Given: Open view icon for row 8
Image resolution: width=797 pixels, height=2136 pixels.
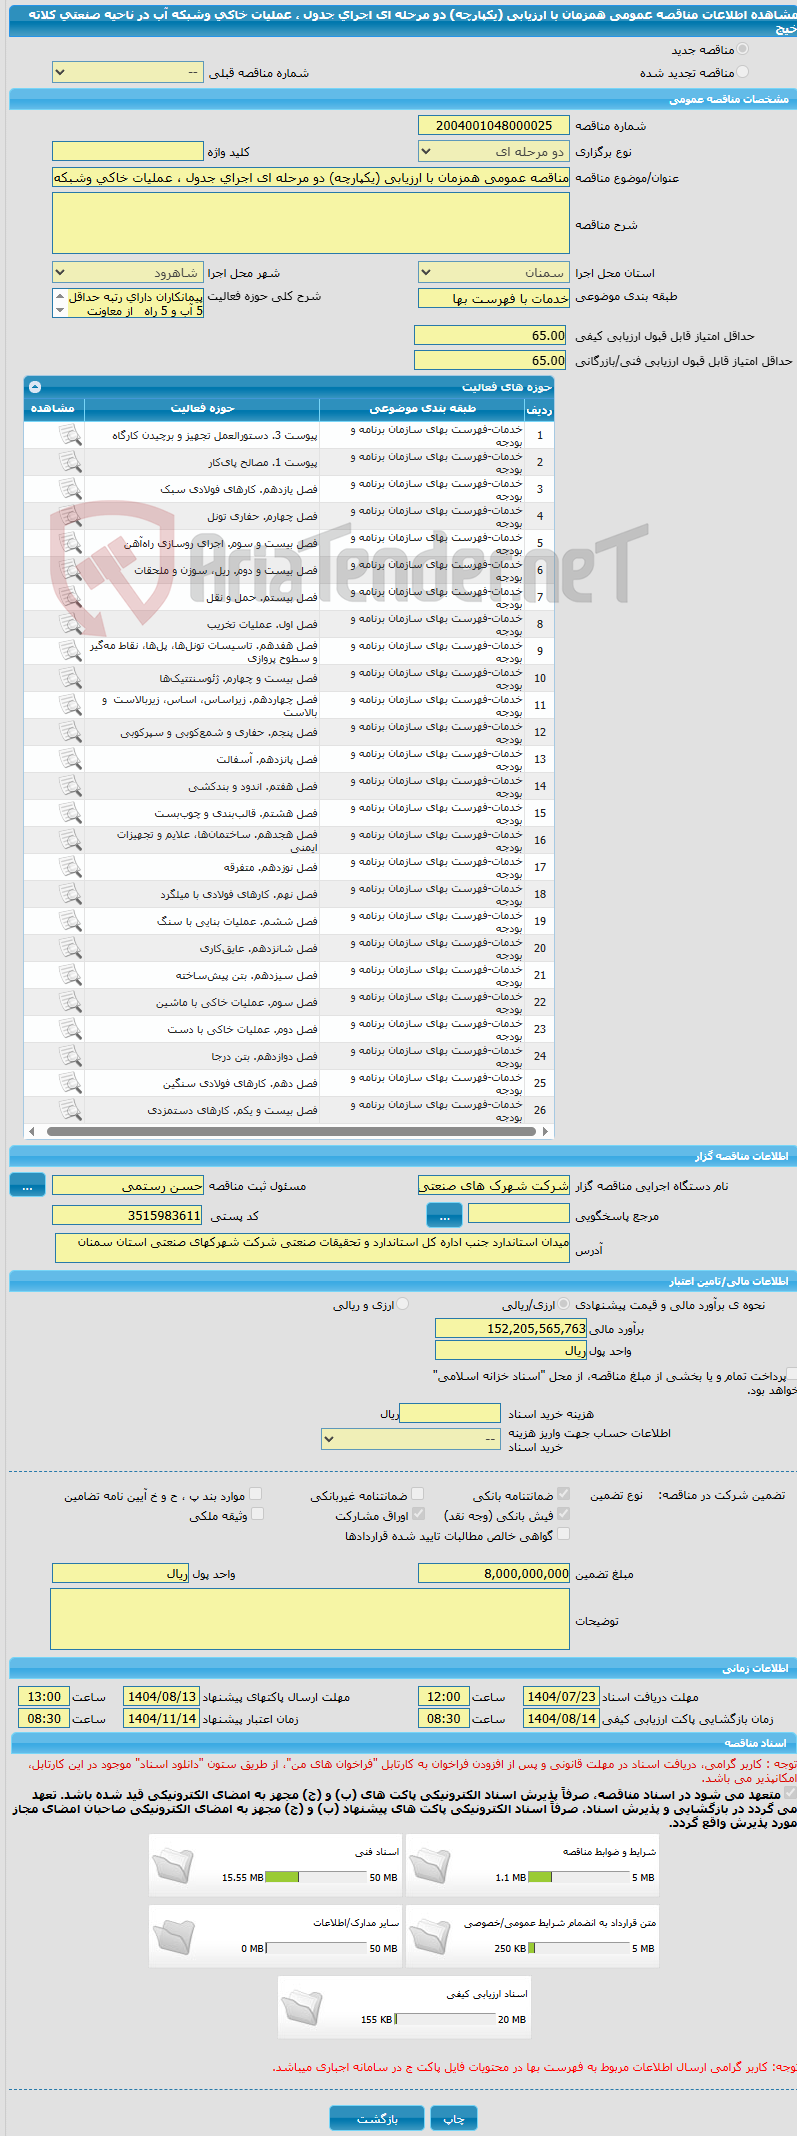Looking at the screenshot, I should (x=69, y=624).
